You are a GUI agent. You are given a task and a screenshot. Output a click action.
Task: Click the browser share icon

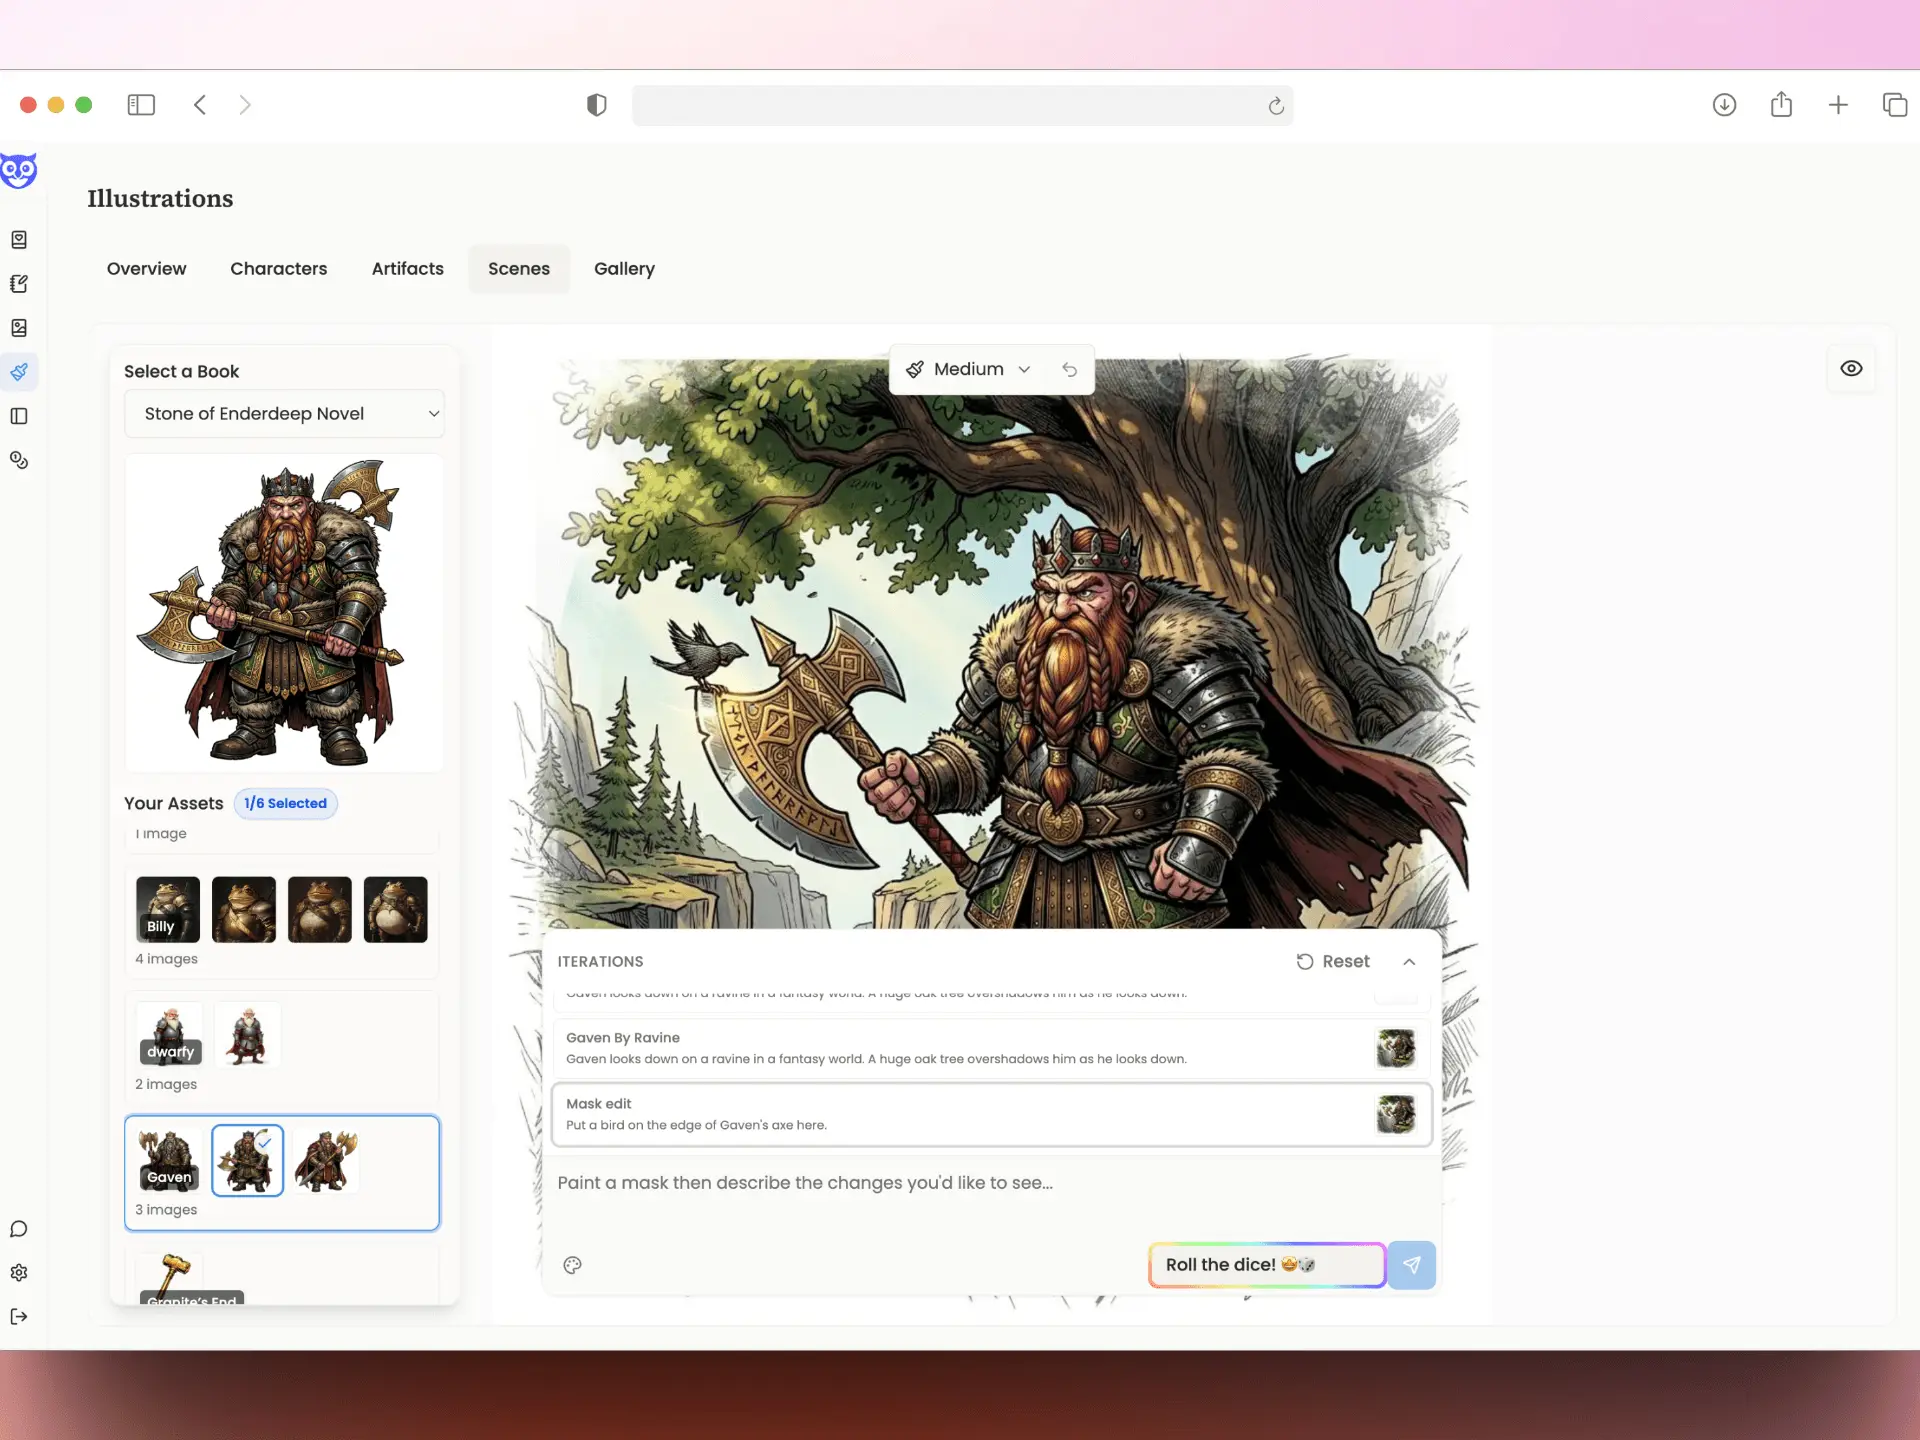(x=1781, y=104)
